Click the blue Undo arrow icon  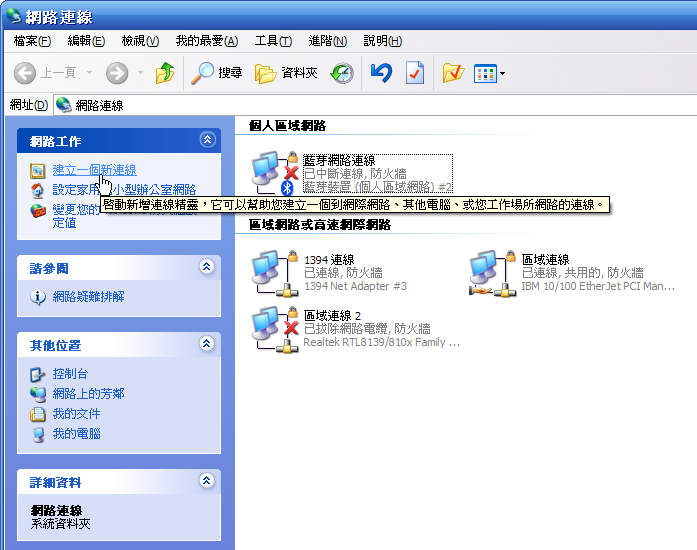coord(381,72)
